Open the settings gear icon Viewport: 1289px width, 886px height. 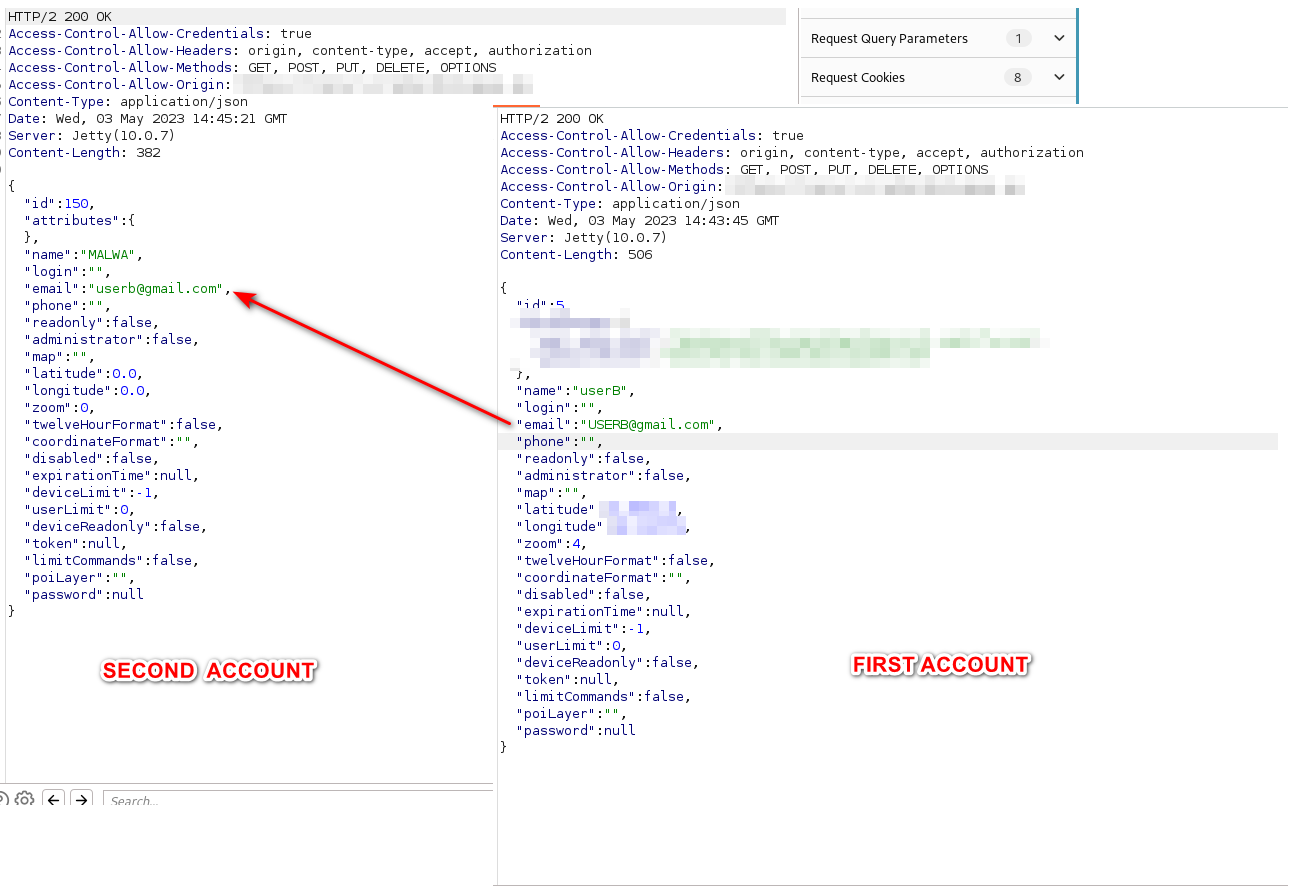click(24, 798)
